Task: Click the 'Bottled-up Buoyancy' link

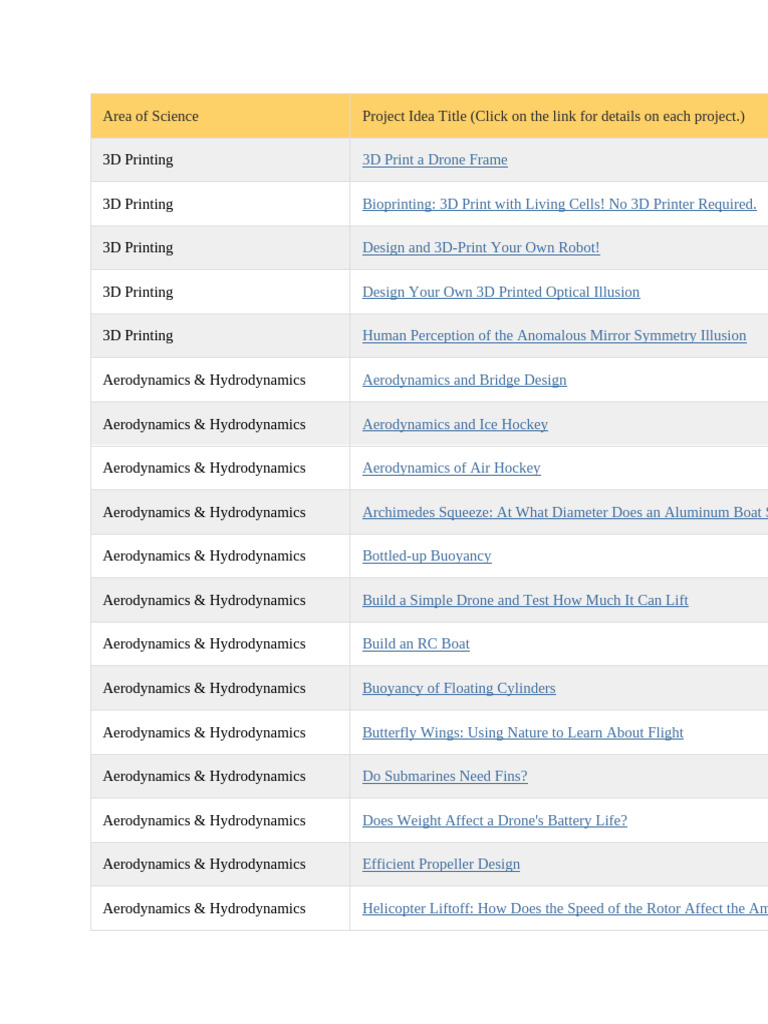Action: pyautogui.click(x=427, y=556)
